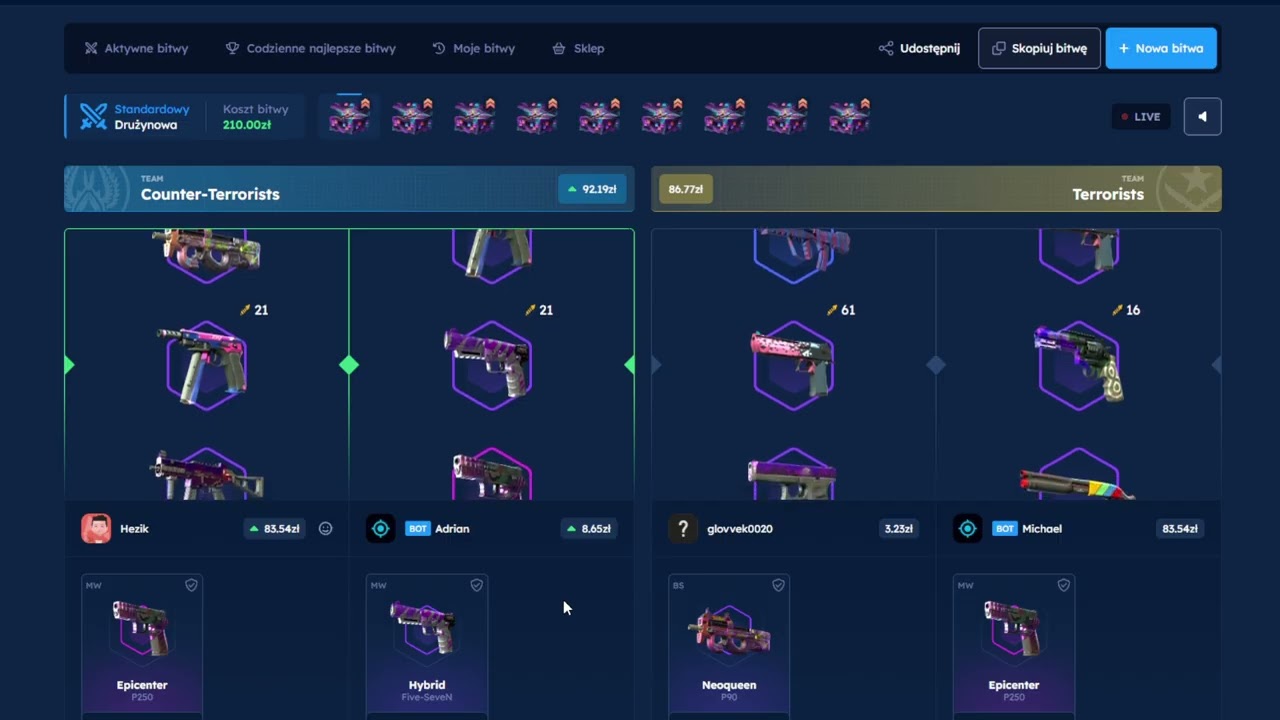
Task: Click Hezik's player avatar
Action: (96, 528)
